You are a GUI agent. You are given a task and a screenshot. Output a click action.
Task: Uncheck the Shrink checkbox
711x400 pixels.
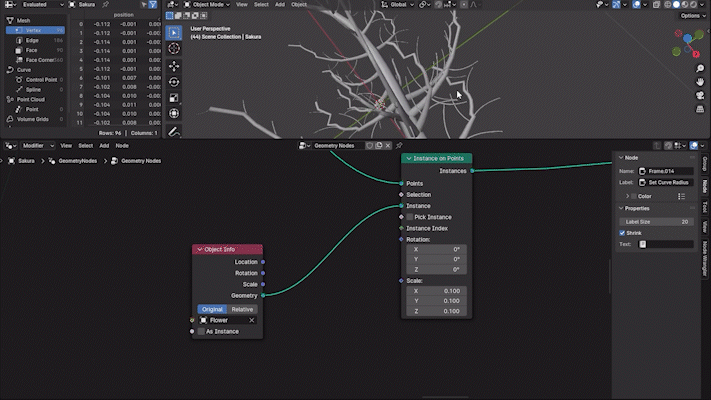tap(623, 233)
